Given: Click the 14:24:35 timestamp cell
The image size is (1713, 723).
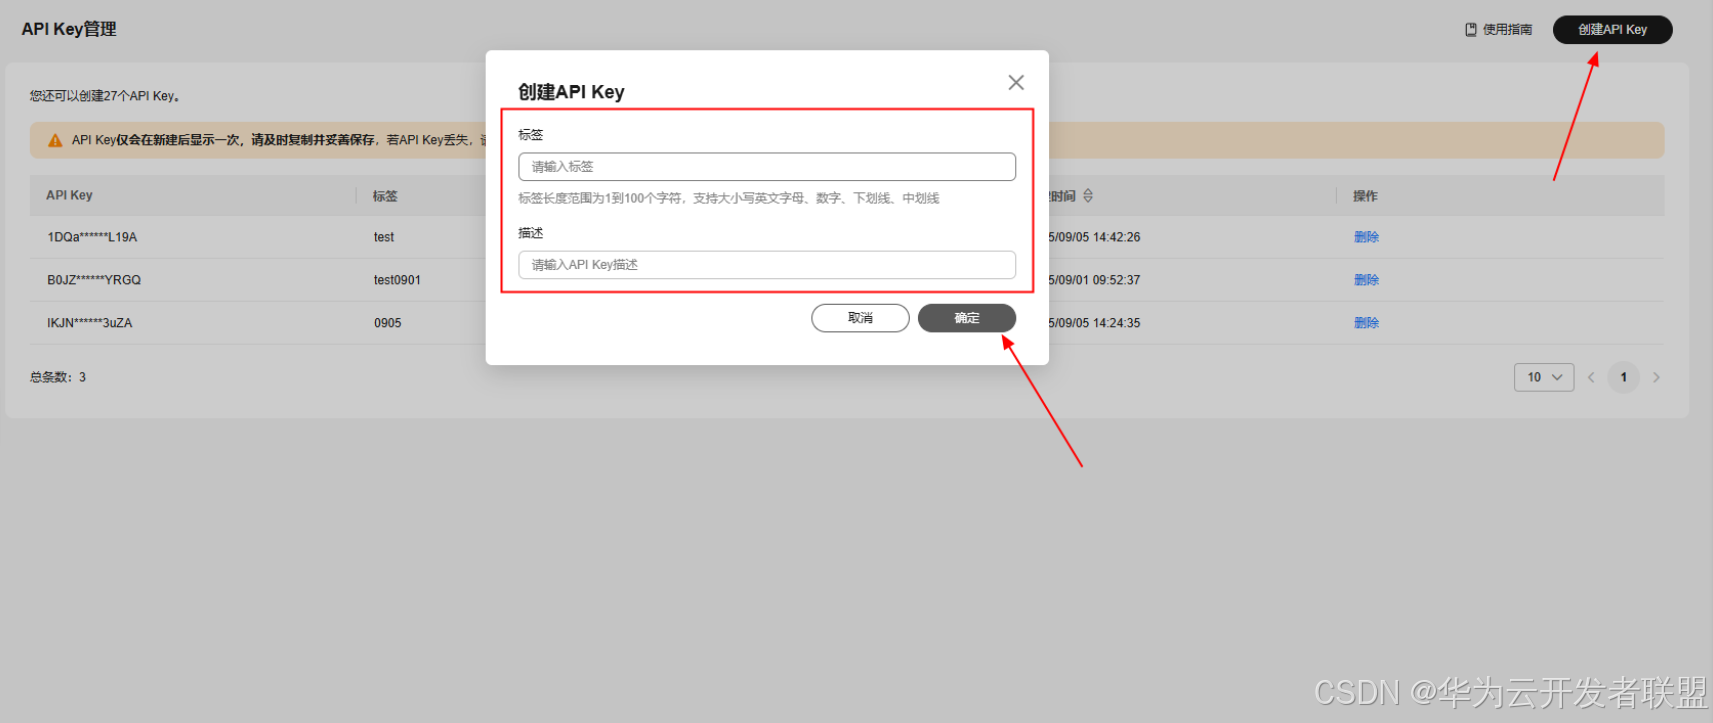Looking at the screenshot, I should (1095, 324).
